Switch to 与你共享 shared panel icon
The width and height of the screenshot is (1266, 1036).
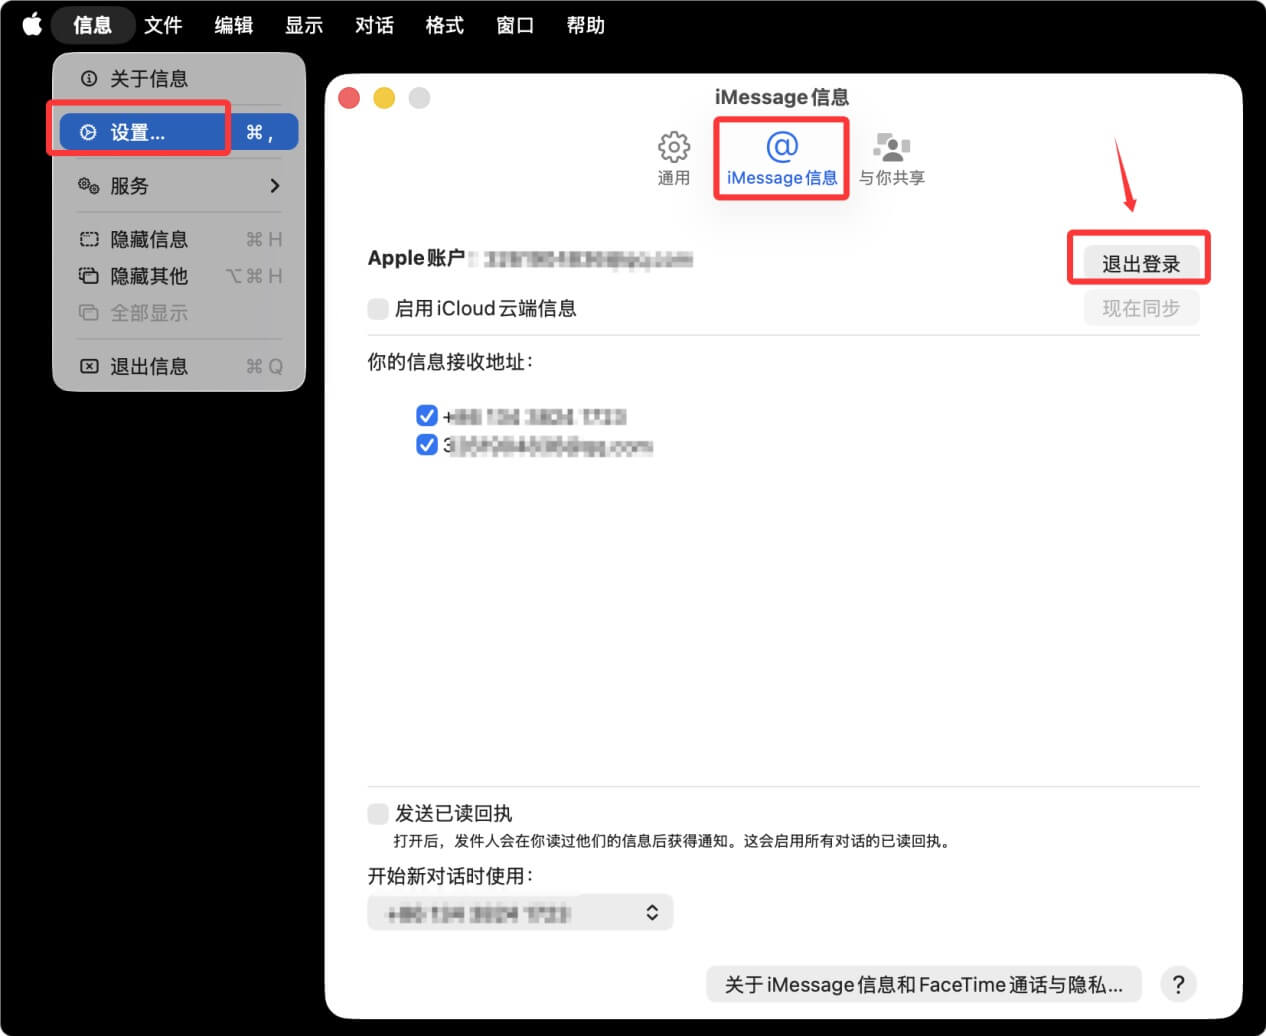click(x=890, y=148)
